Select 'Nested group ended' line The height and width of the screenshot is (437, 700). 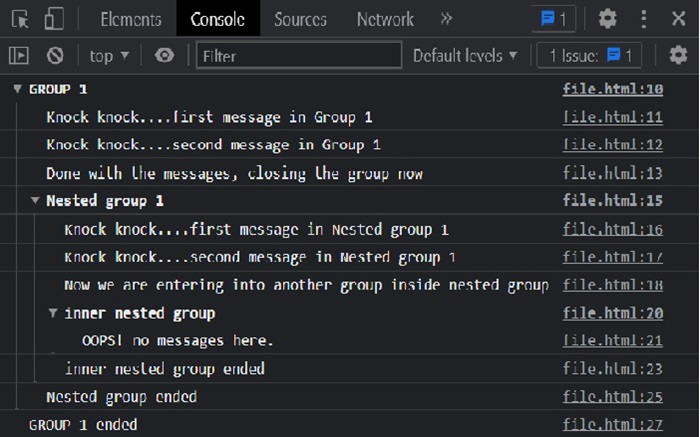coord(121,397)
